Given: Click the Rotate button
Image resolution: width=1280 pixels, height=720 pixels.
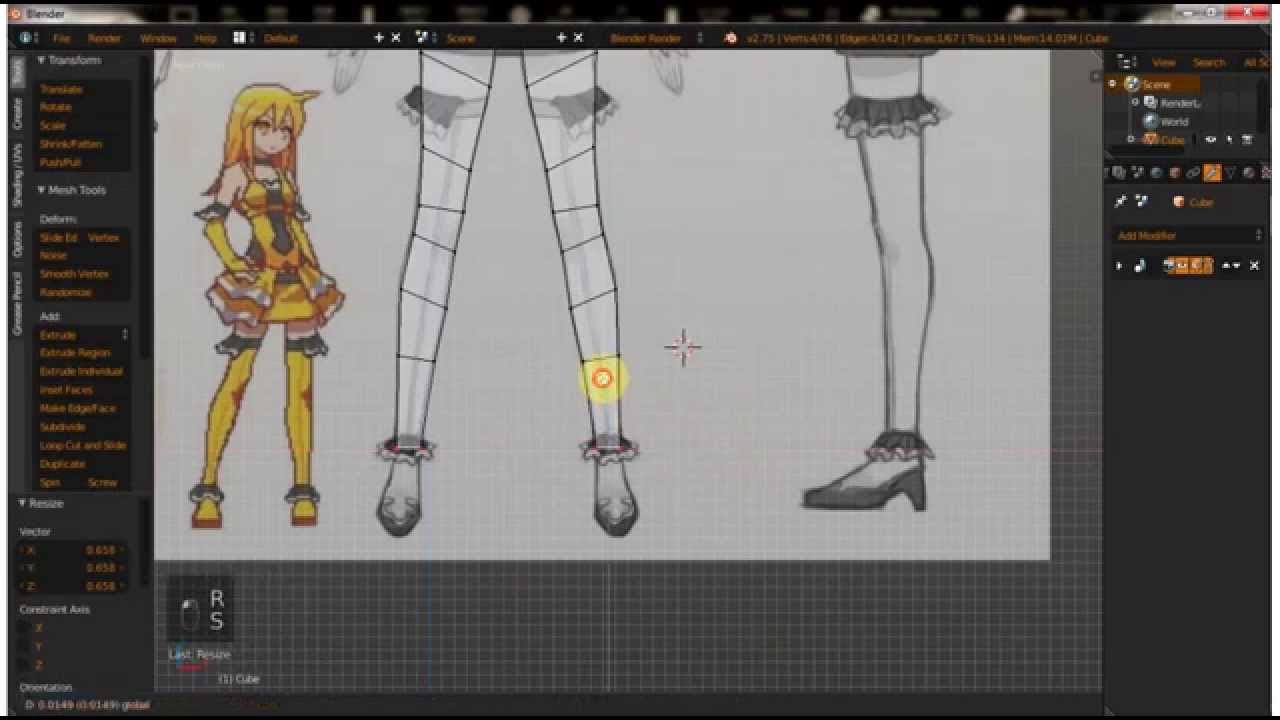Looking at the screenshot, I should (84, 107).
